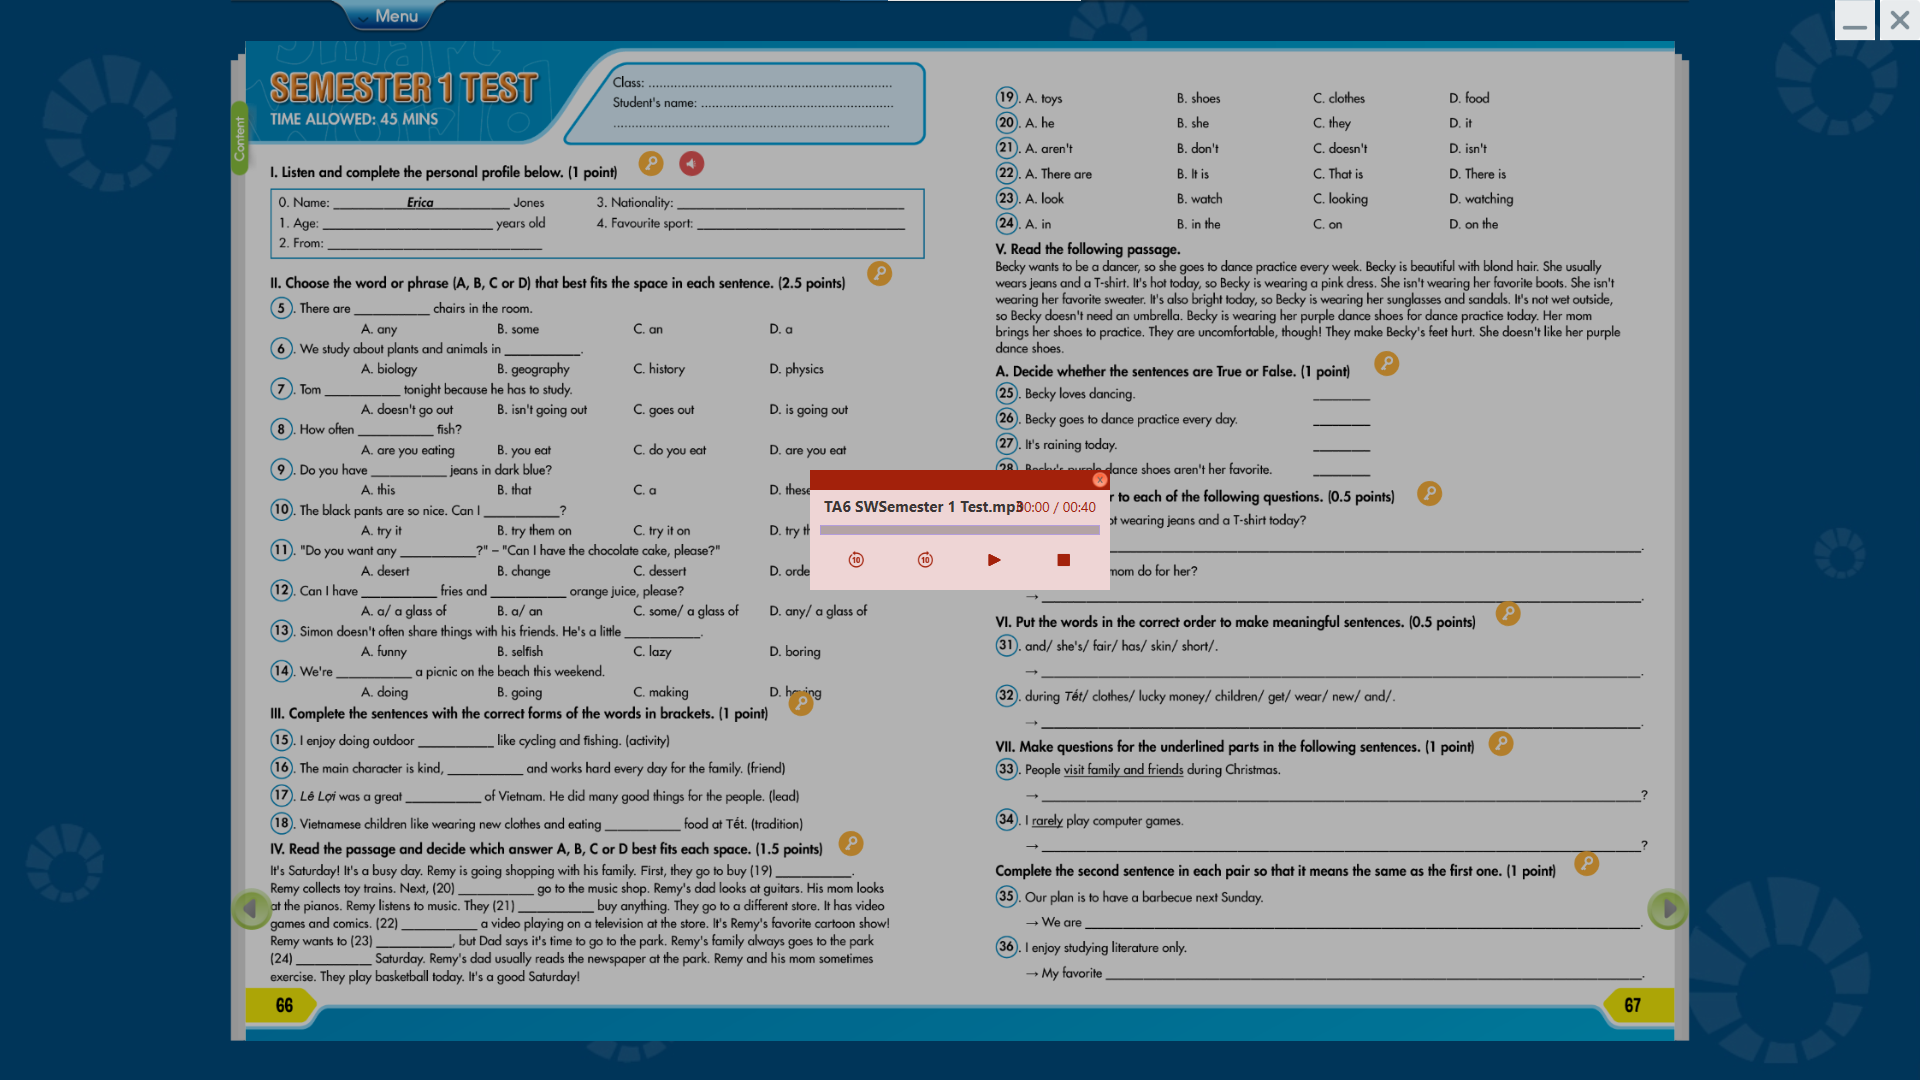Click the Student's name dotted line

click(x=797, y=106)
